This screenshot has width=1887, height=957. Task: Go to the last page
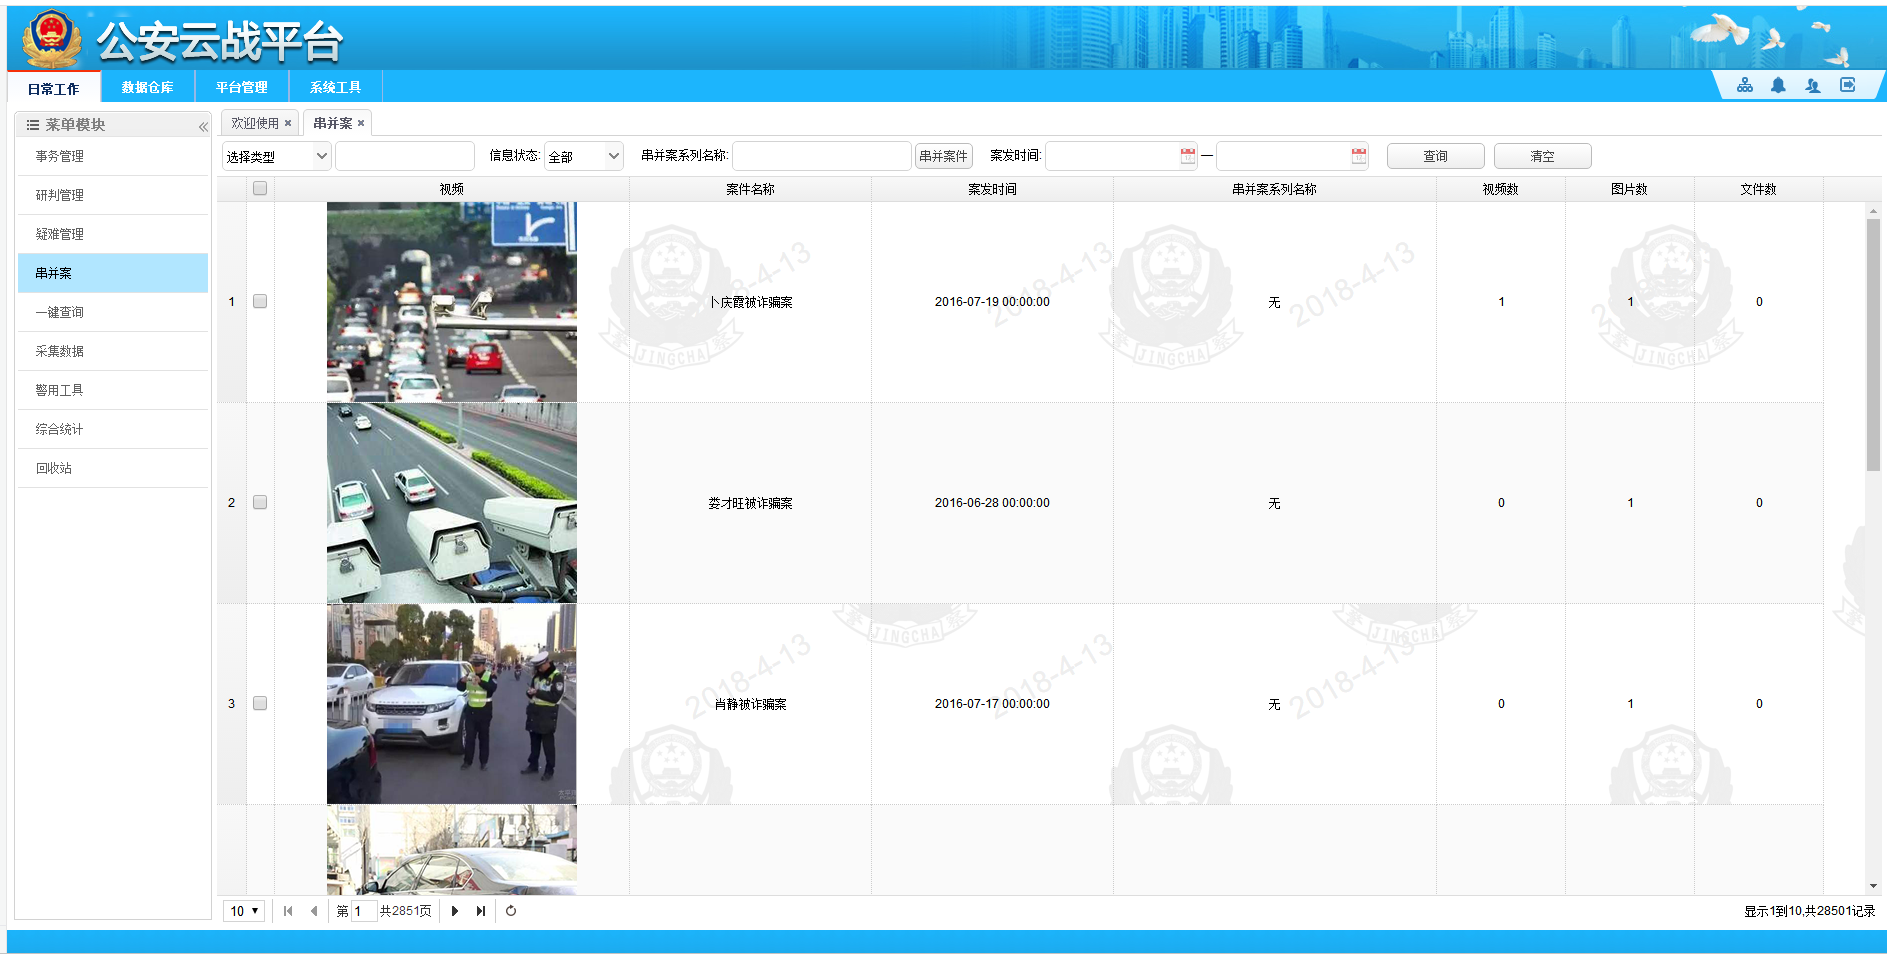point(481,911)
